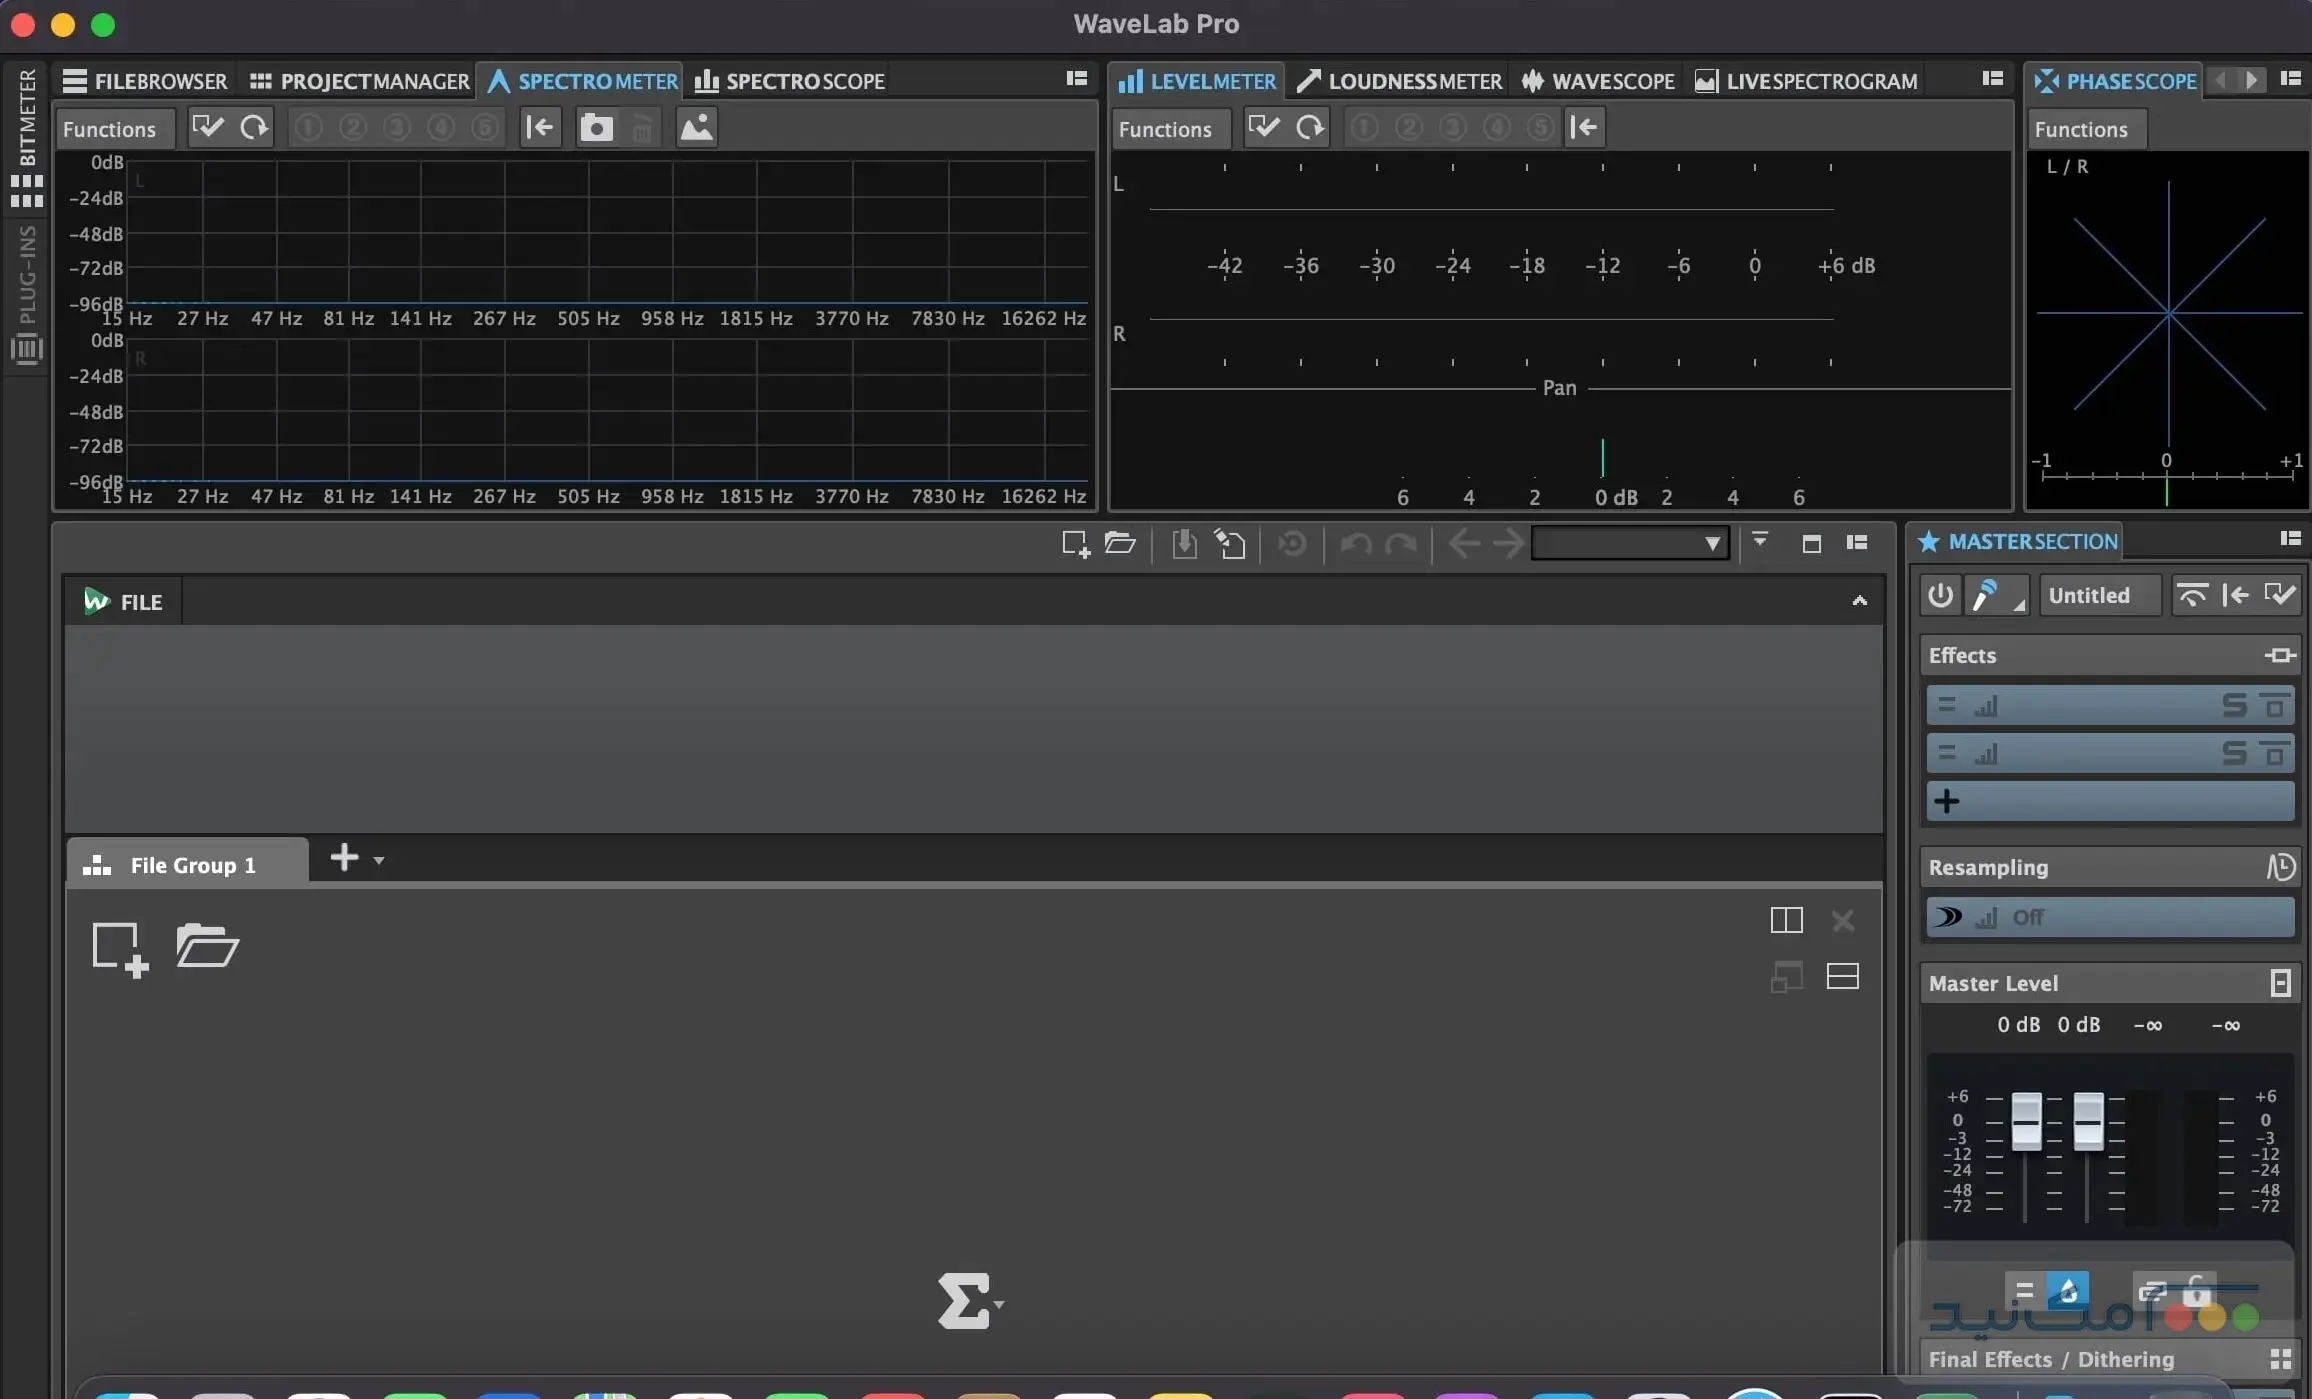Switch to the Loudness Meter tab
2312x1399 pixels.
tap(1400, 81)
